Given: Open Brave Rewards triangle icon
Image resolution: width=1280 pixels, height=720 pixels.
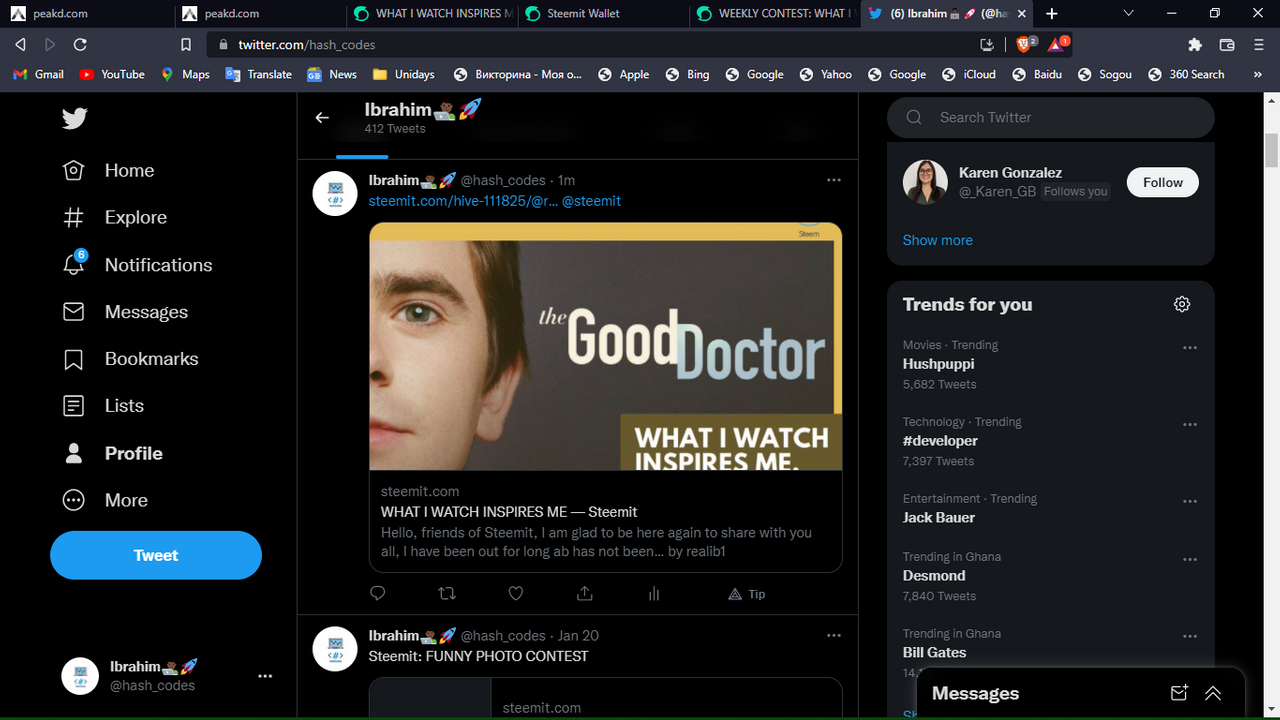Looking at the screenshot, I should pos(1058,44).
